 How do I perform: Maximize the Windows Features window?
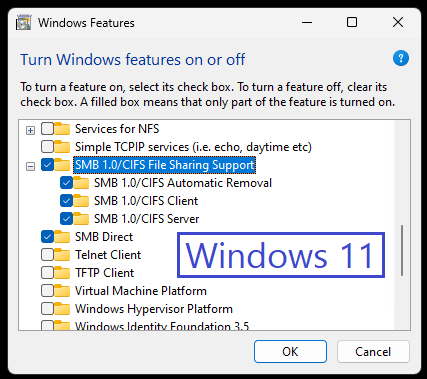[352, 23]
